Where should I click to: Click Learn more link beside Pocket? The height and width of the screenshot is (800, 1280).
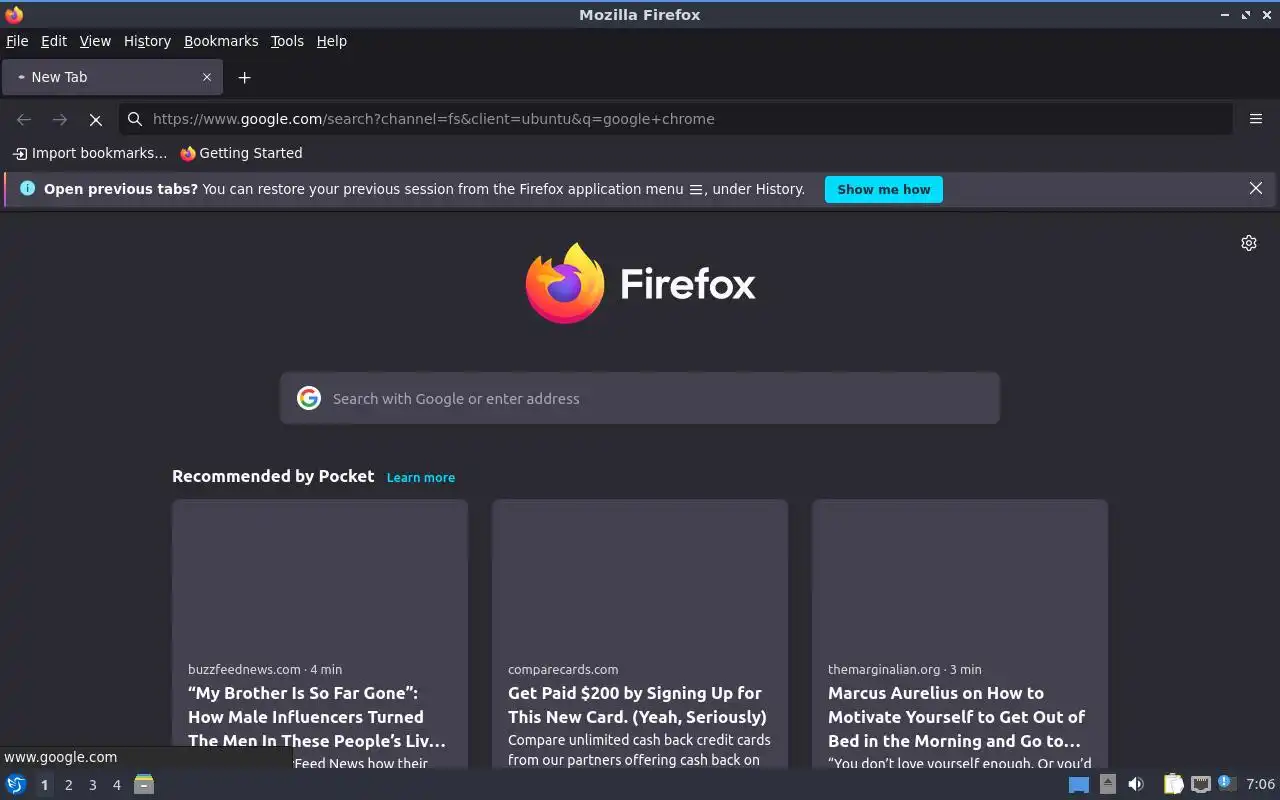pyautogui.click(x=421, y=477)
